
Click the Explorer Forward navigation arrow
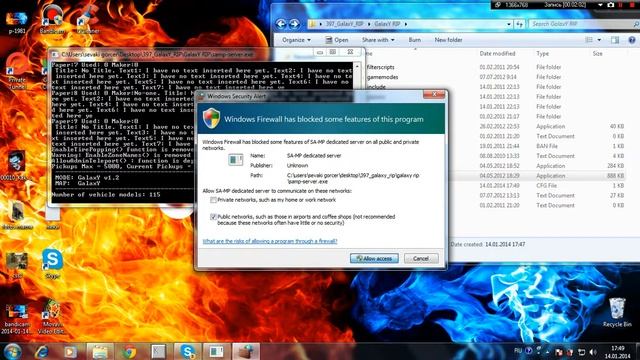click(x=294, y=24)
